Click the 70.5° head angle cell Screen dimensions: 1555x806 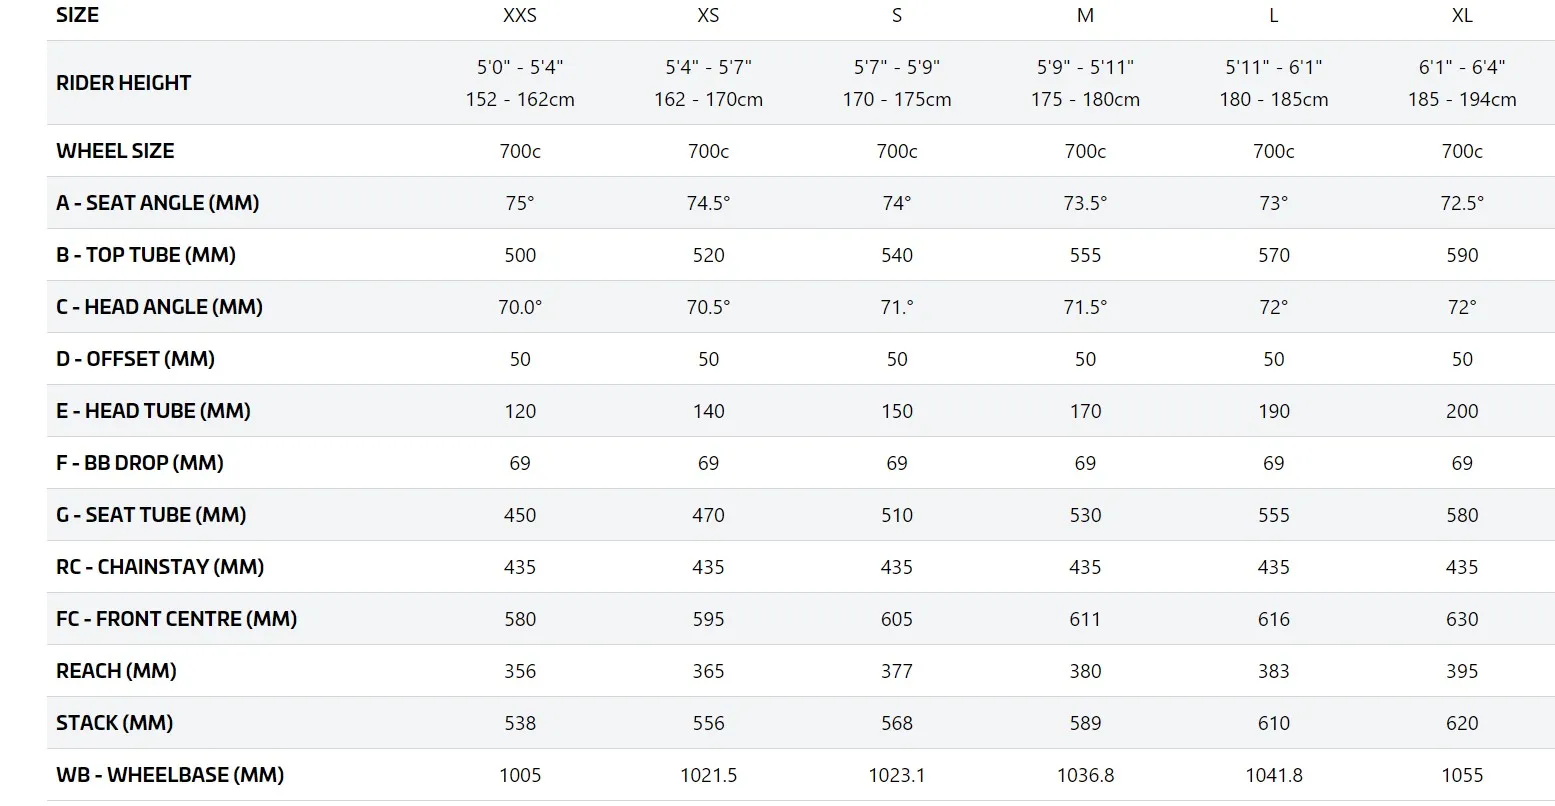(x=708, y=307)
